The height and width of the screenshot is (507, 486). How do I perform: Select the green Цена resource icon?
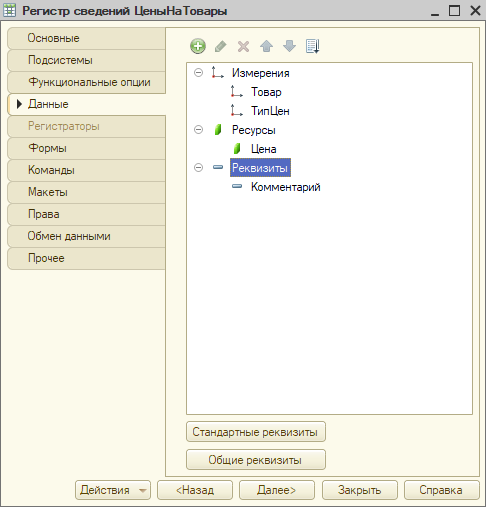tap(237, 149)
